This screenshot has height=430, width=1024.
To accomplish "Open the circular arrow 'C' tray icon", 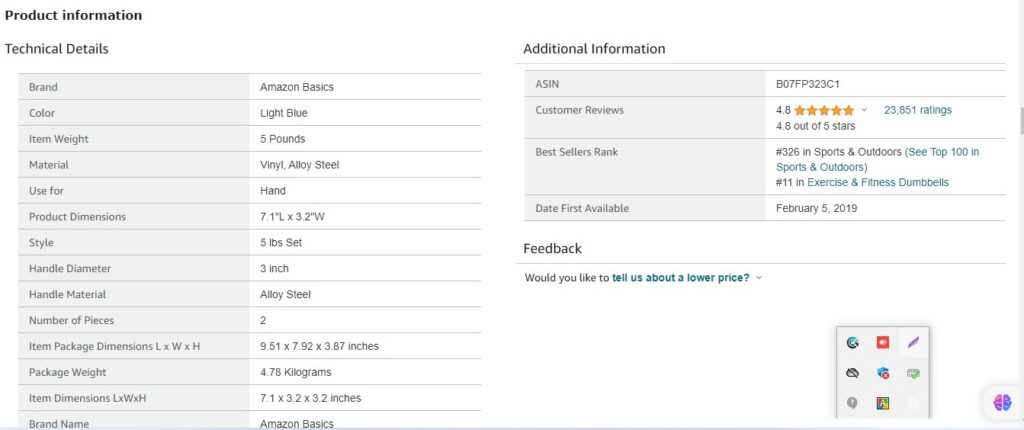I will (x=852, y=342).
